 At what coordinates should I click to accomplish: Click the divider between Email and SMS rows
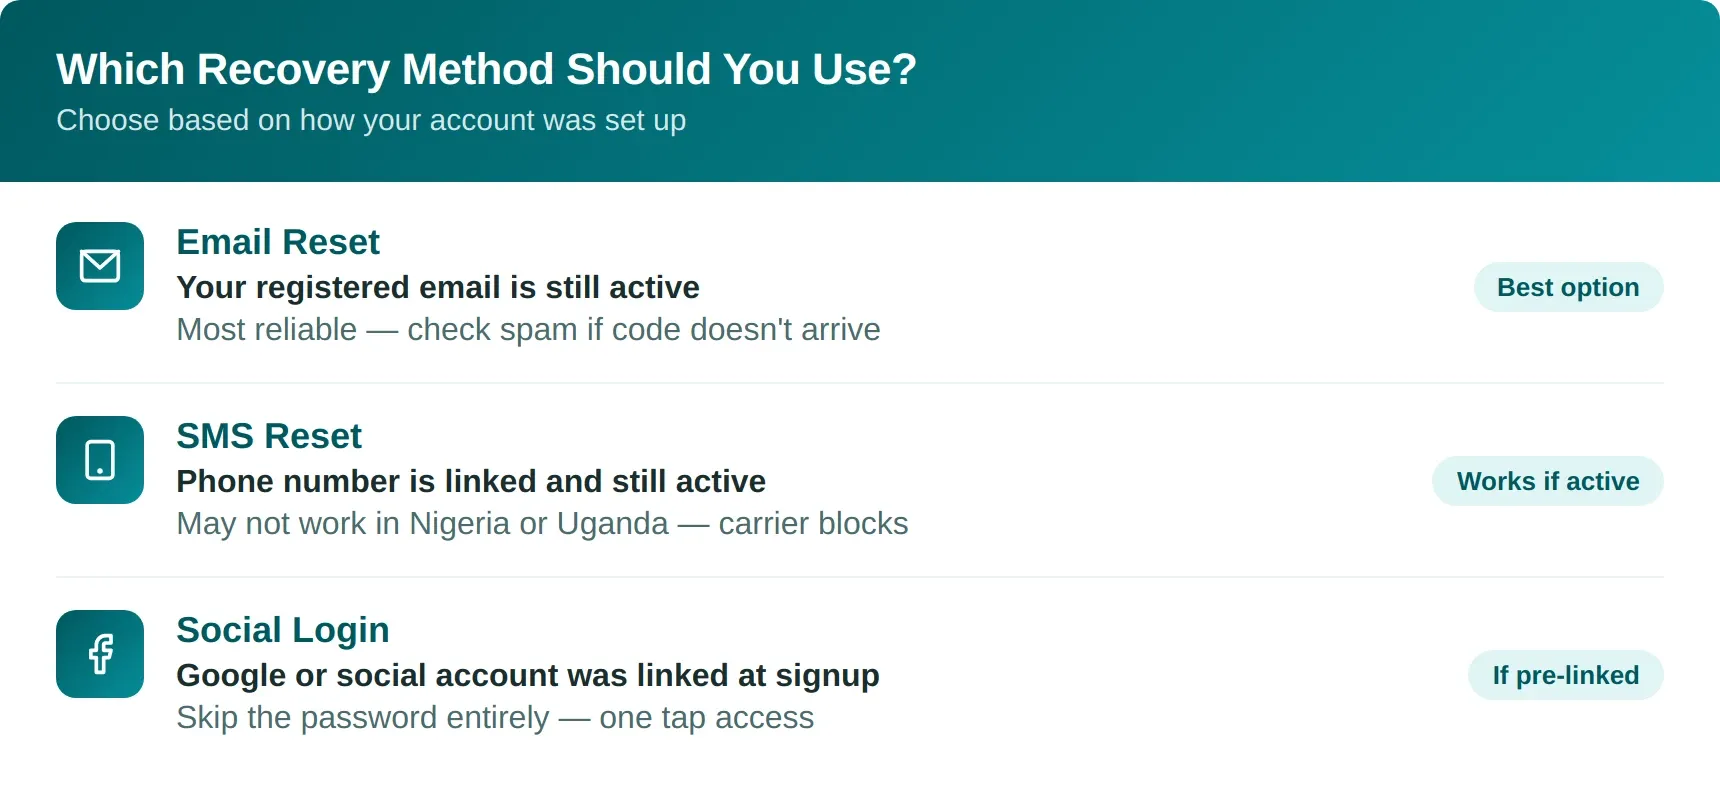[860, 383]
